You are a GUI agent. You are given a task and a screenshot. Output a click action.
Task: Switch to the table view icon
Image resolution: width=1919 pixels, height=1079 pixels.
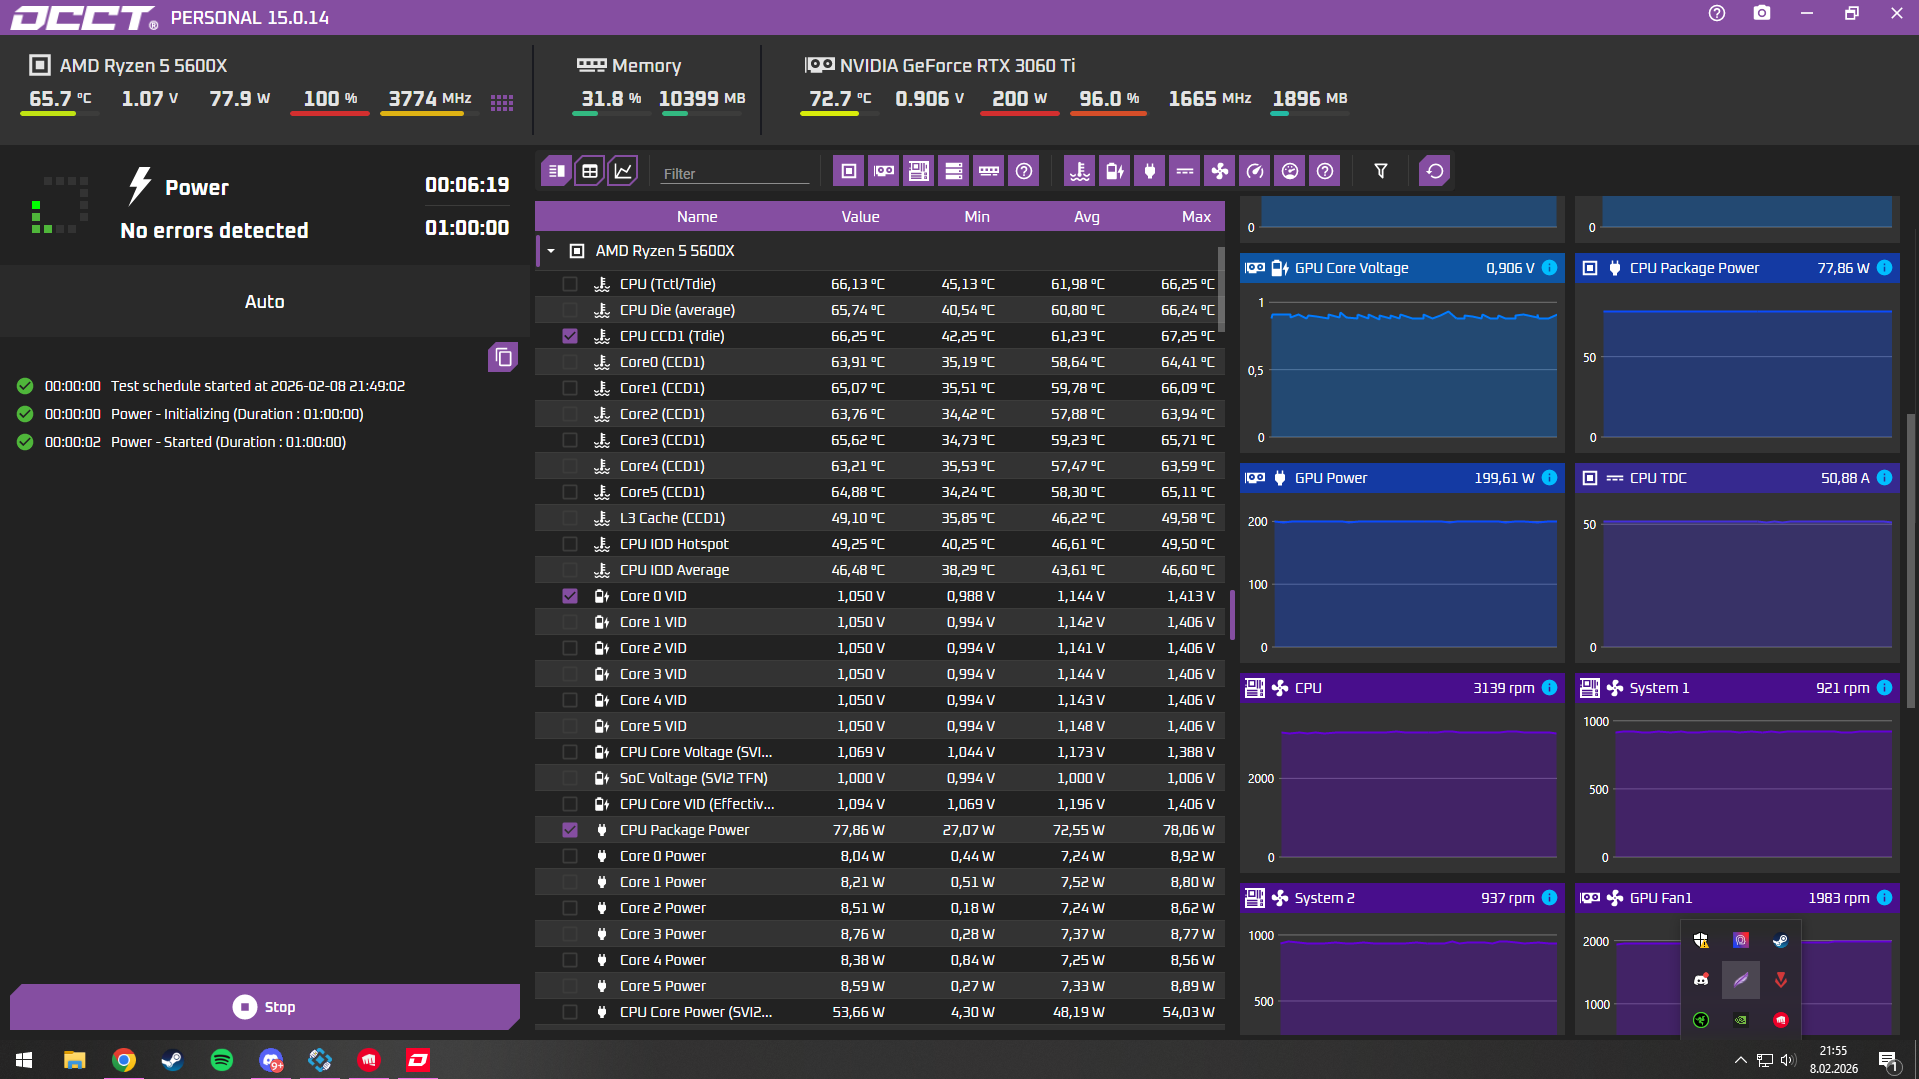tap(590, 171)
